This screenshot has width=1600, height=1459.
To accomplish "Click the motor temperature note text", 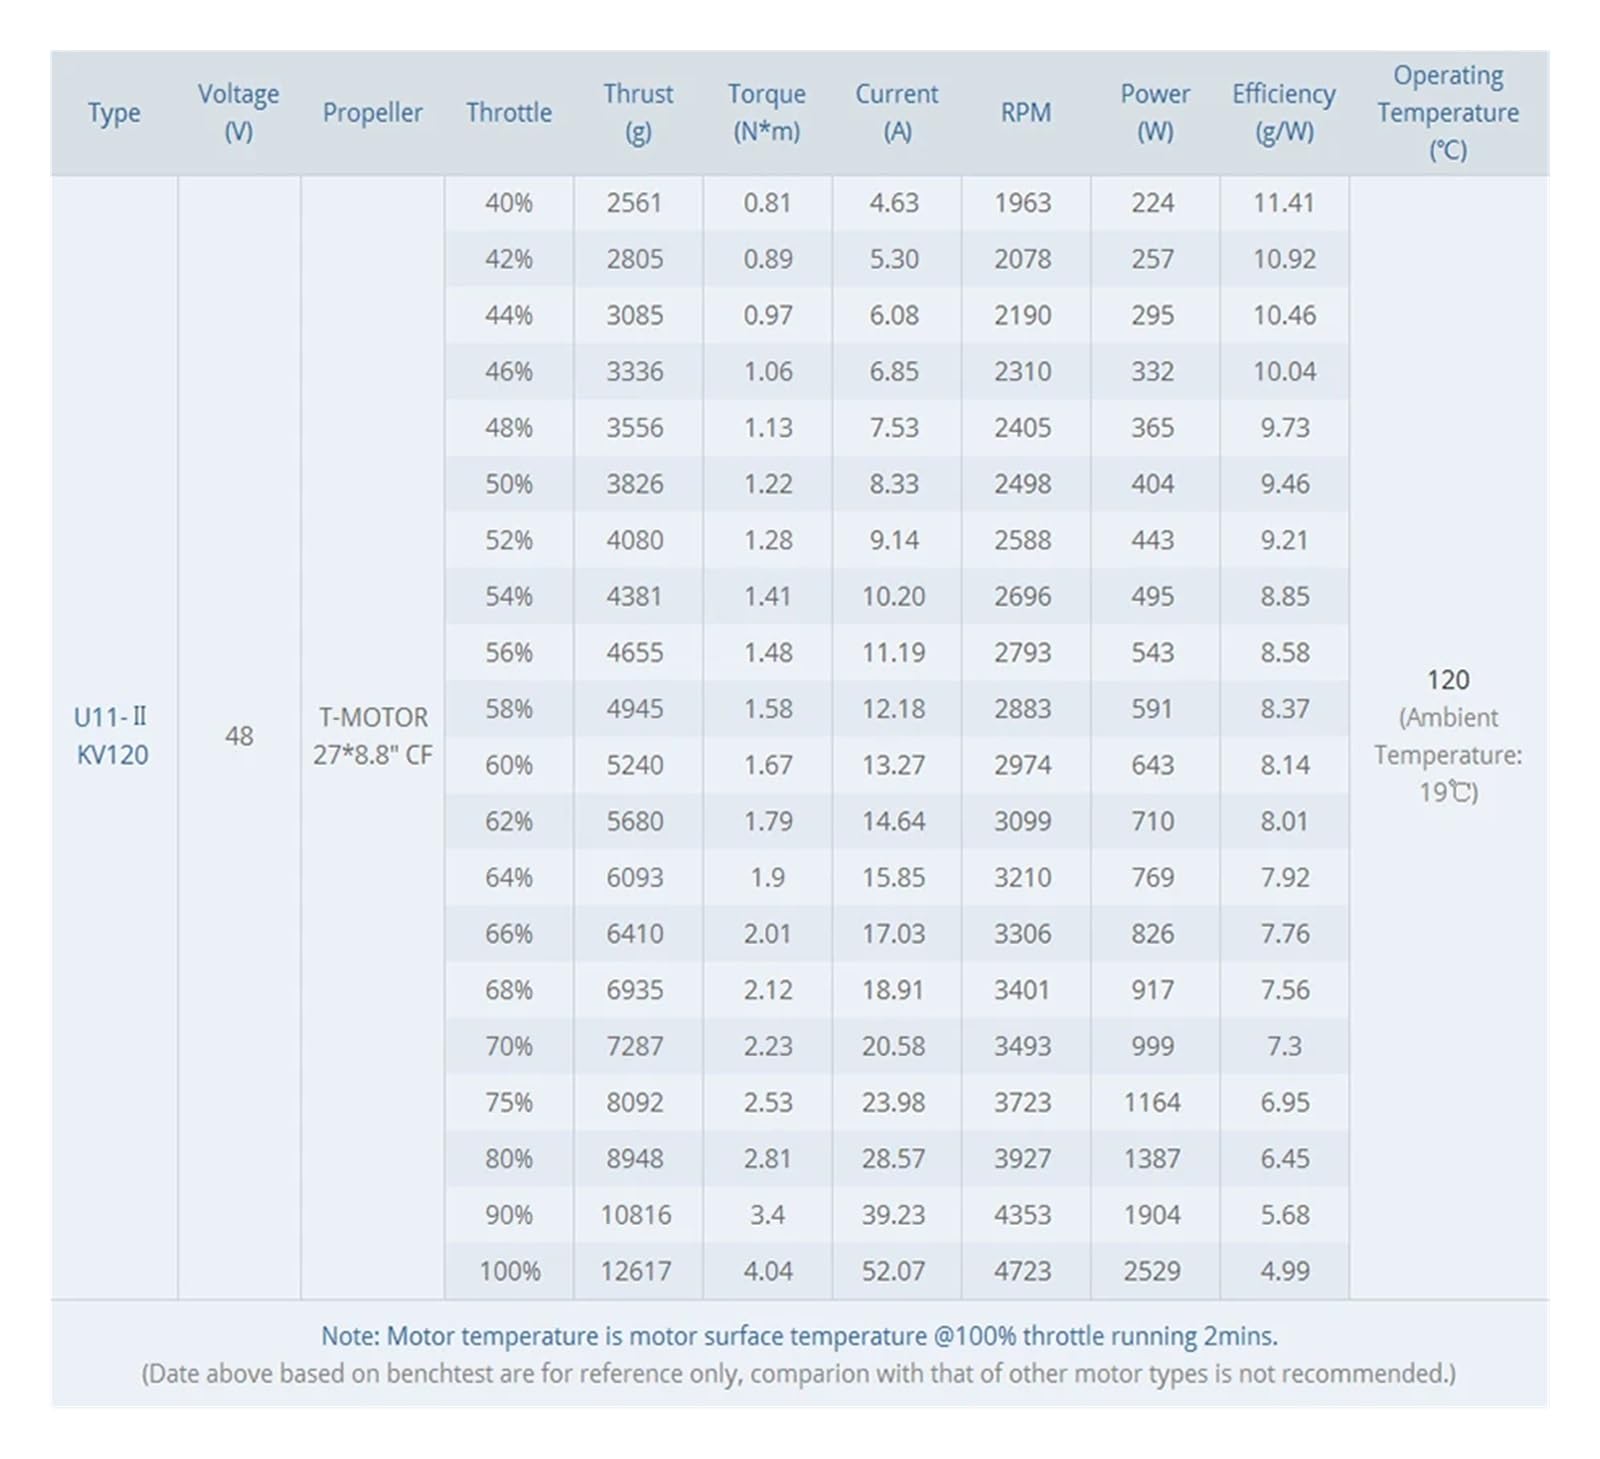I will 799,1336.
